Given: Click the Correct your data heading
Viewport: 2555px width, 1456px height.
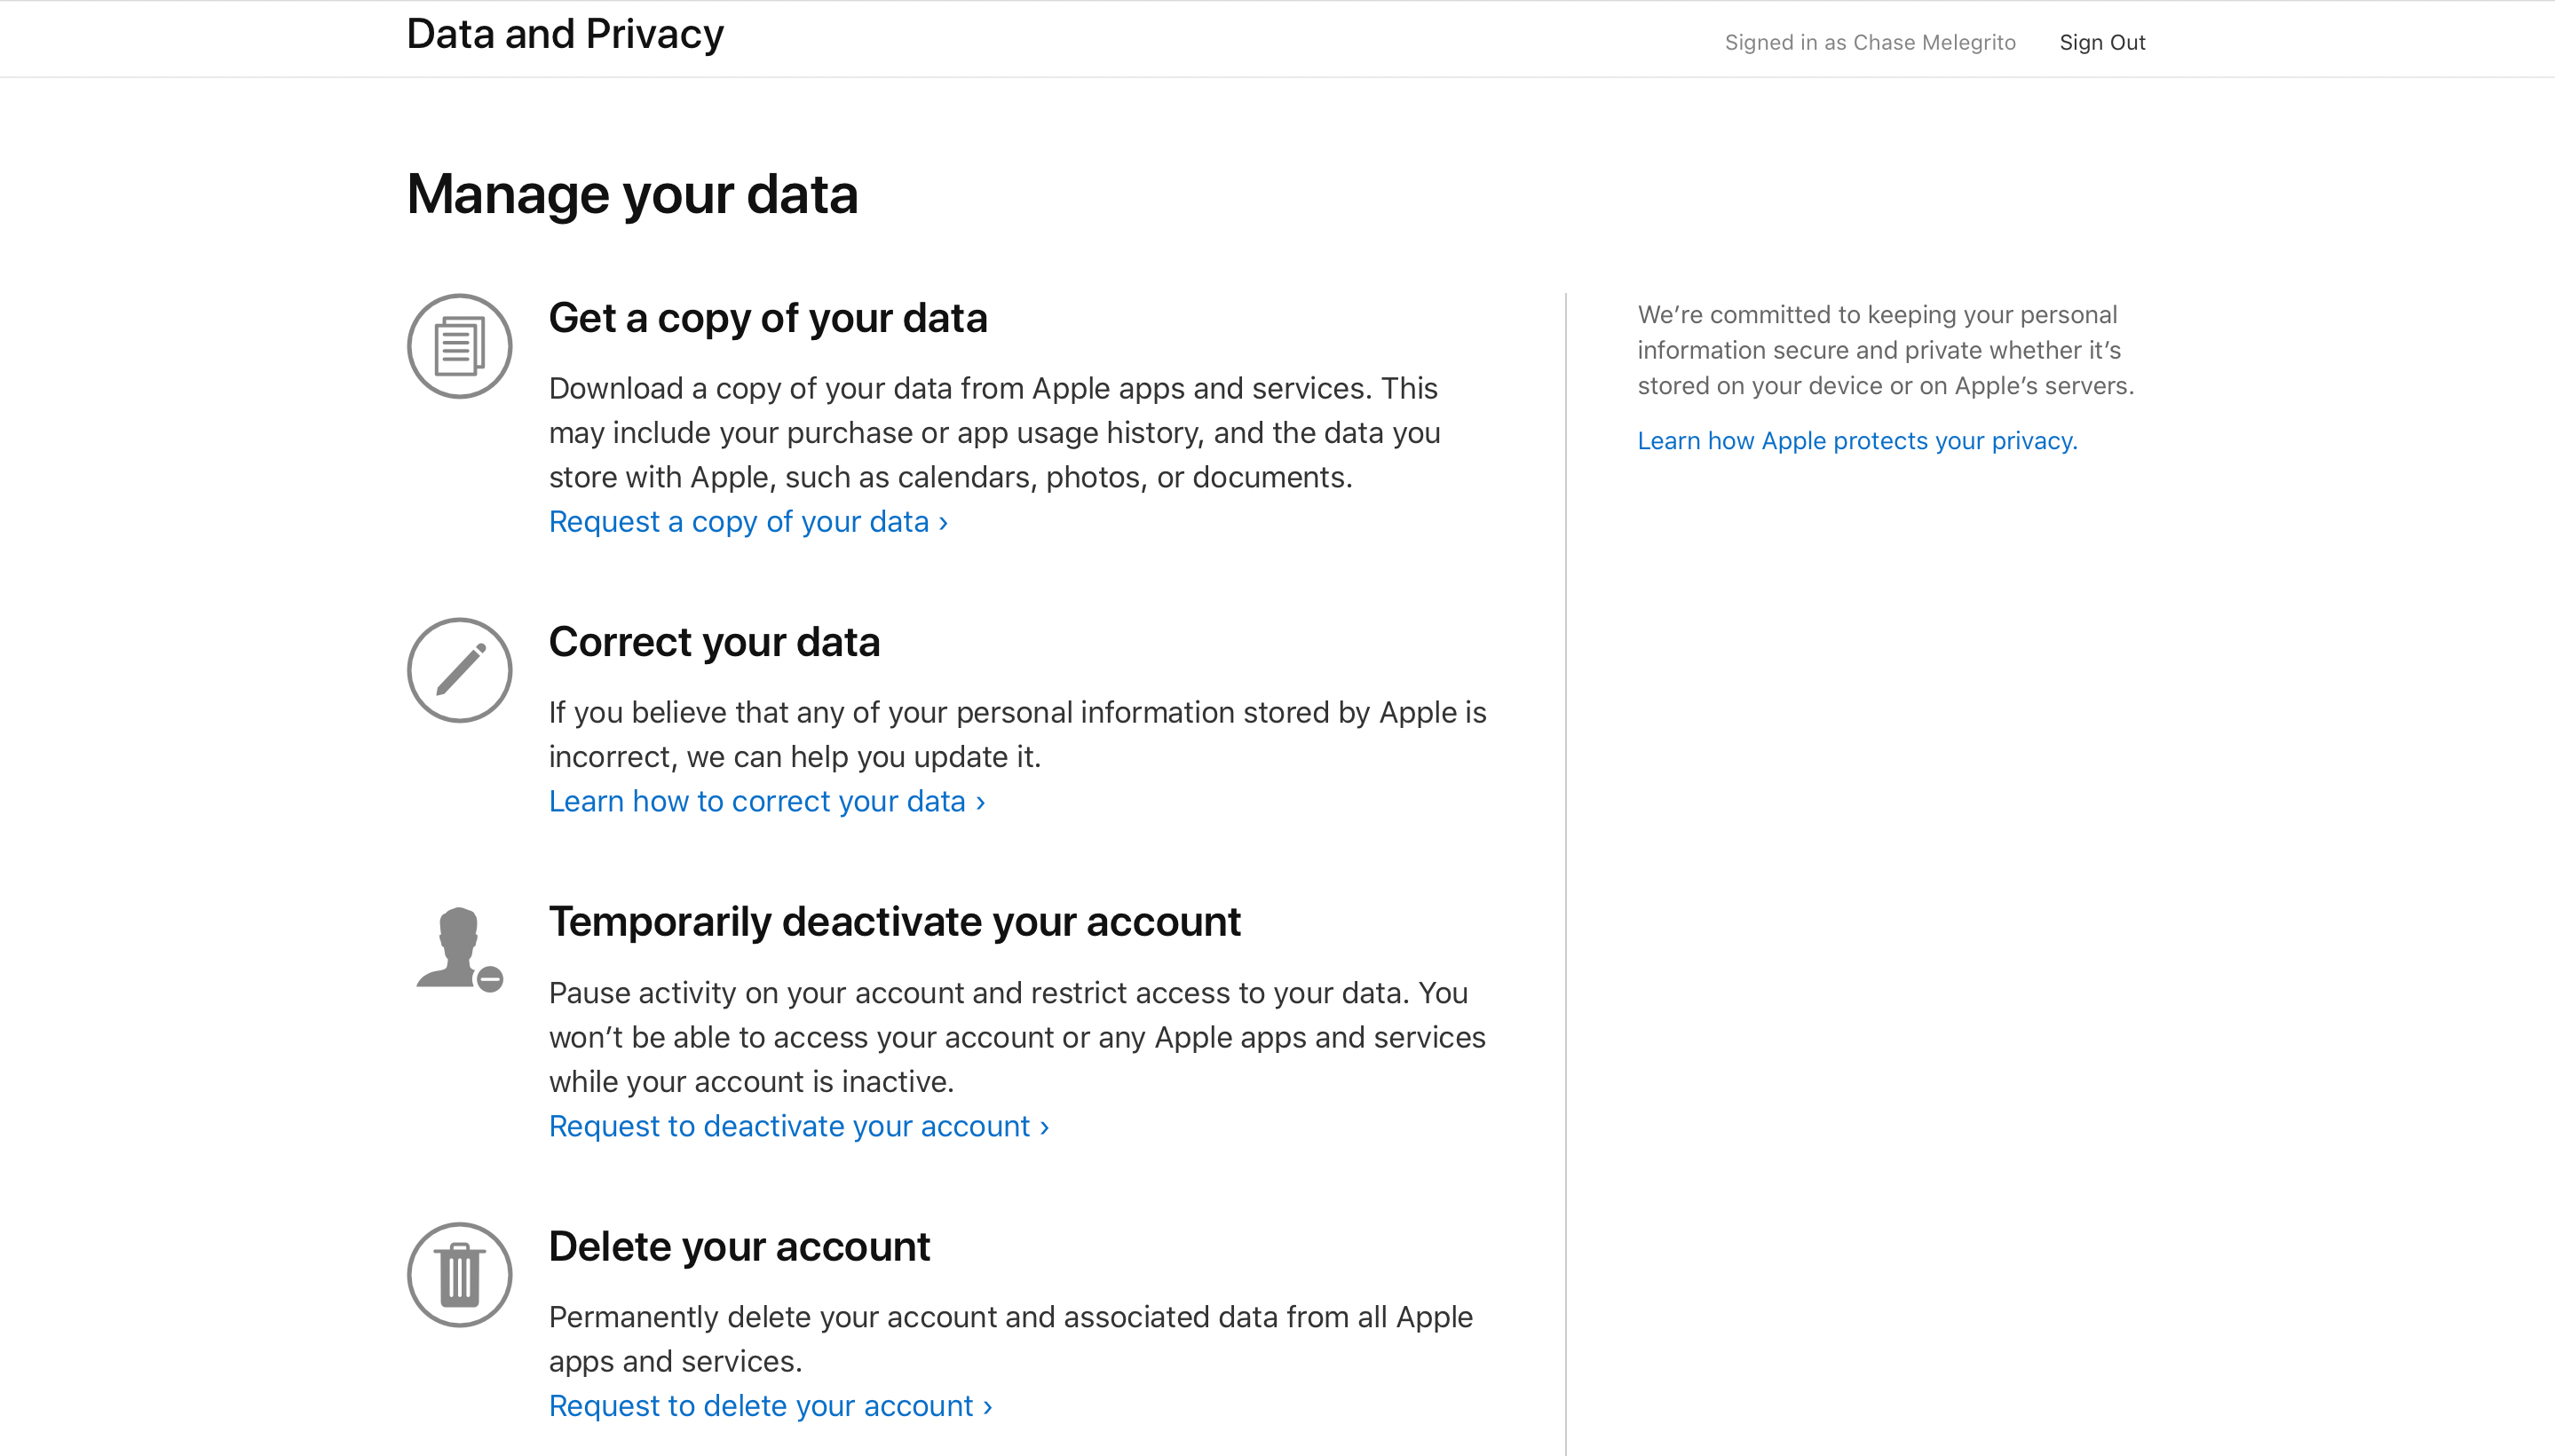Looking at the screenshot, I should click(x=713, y=641).
